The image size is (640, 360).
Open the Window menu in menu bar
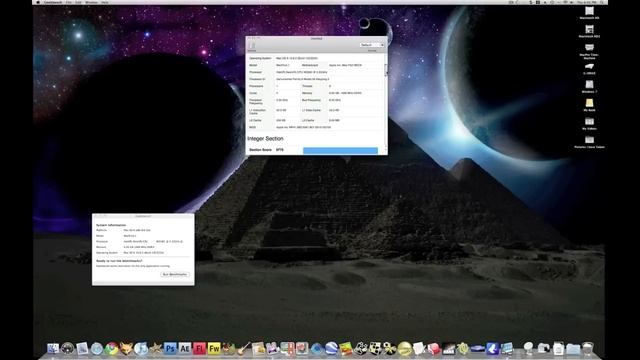click(91, 2)
